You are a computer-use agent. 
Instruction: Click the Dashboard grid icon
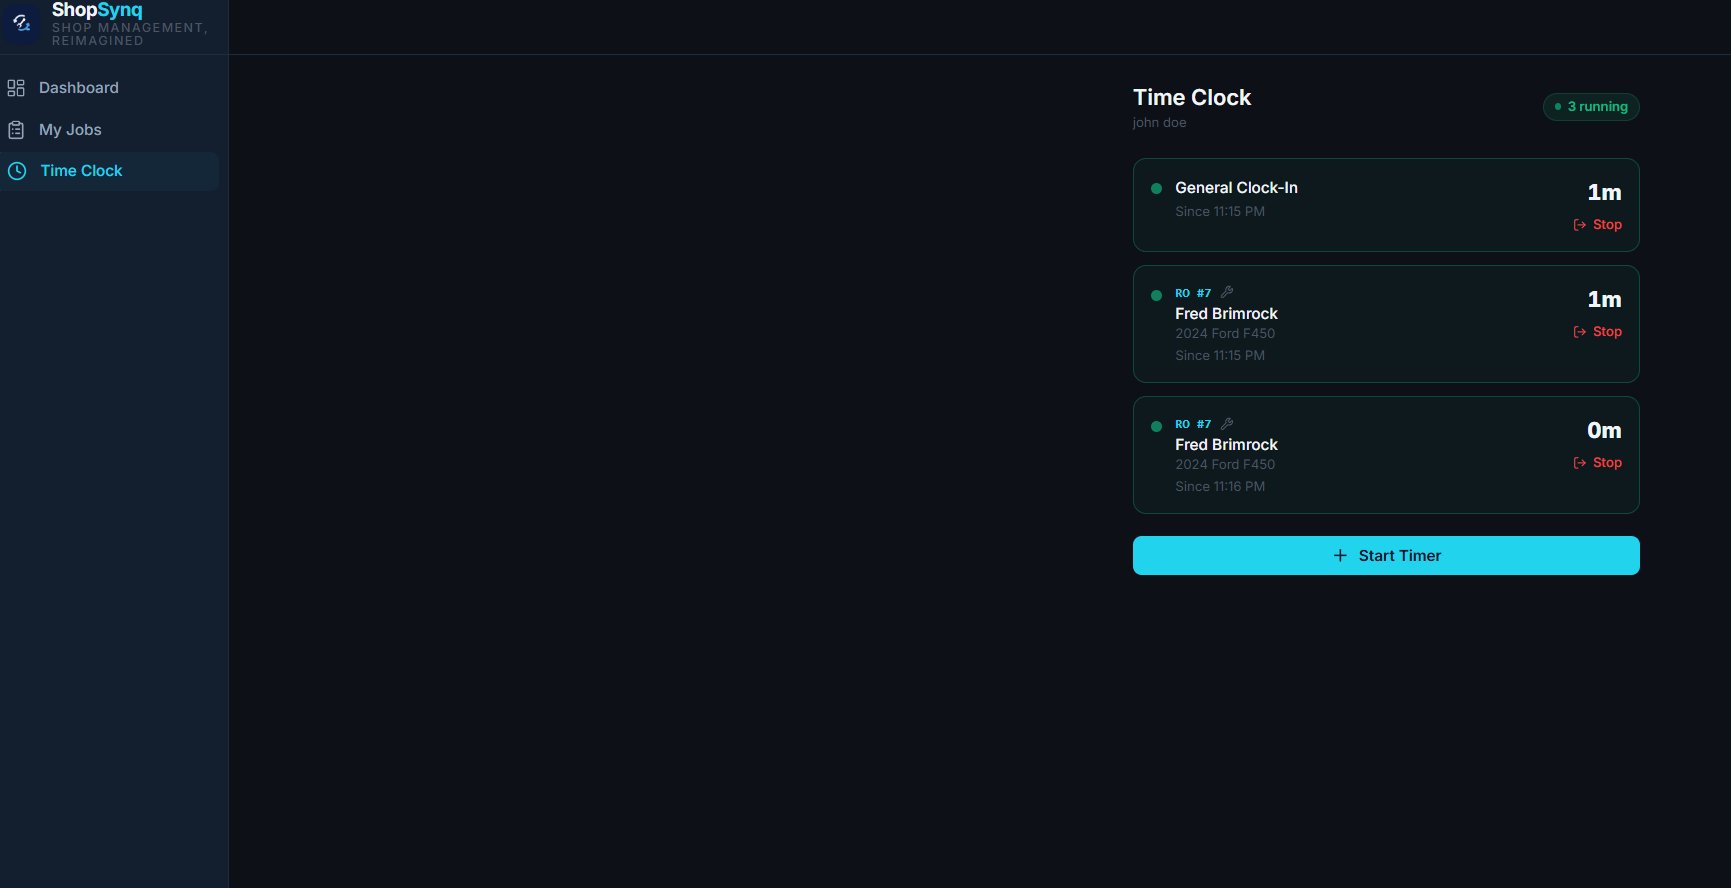(x=16, y=88)
